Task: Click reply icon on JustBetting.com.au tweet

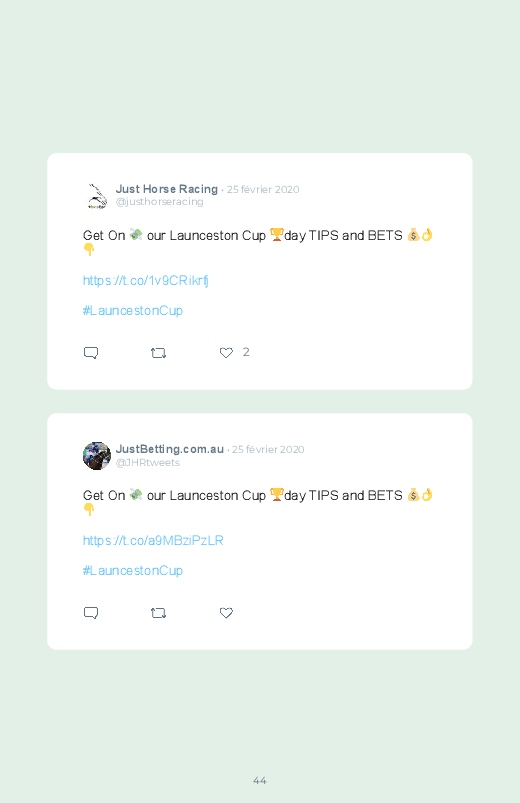Action: [91, 613]
